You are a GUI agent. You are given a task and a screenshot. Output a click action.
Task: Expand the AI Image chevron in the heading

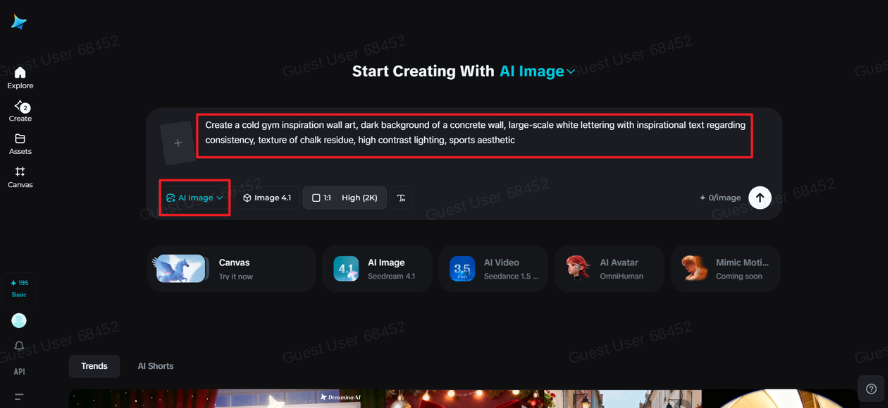[571, 72]
